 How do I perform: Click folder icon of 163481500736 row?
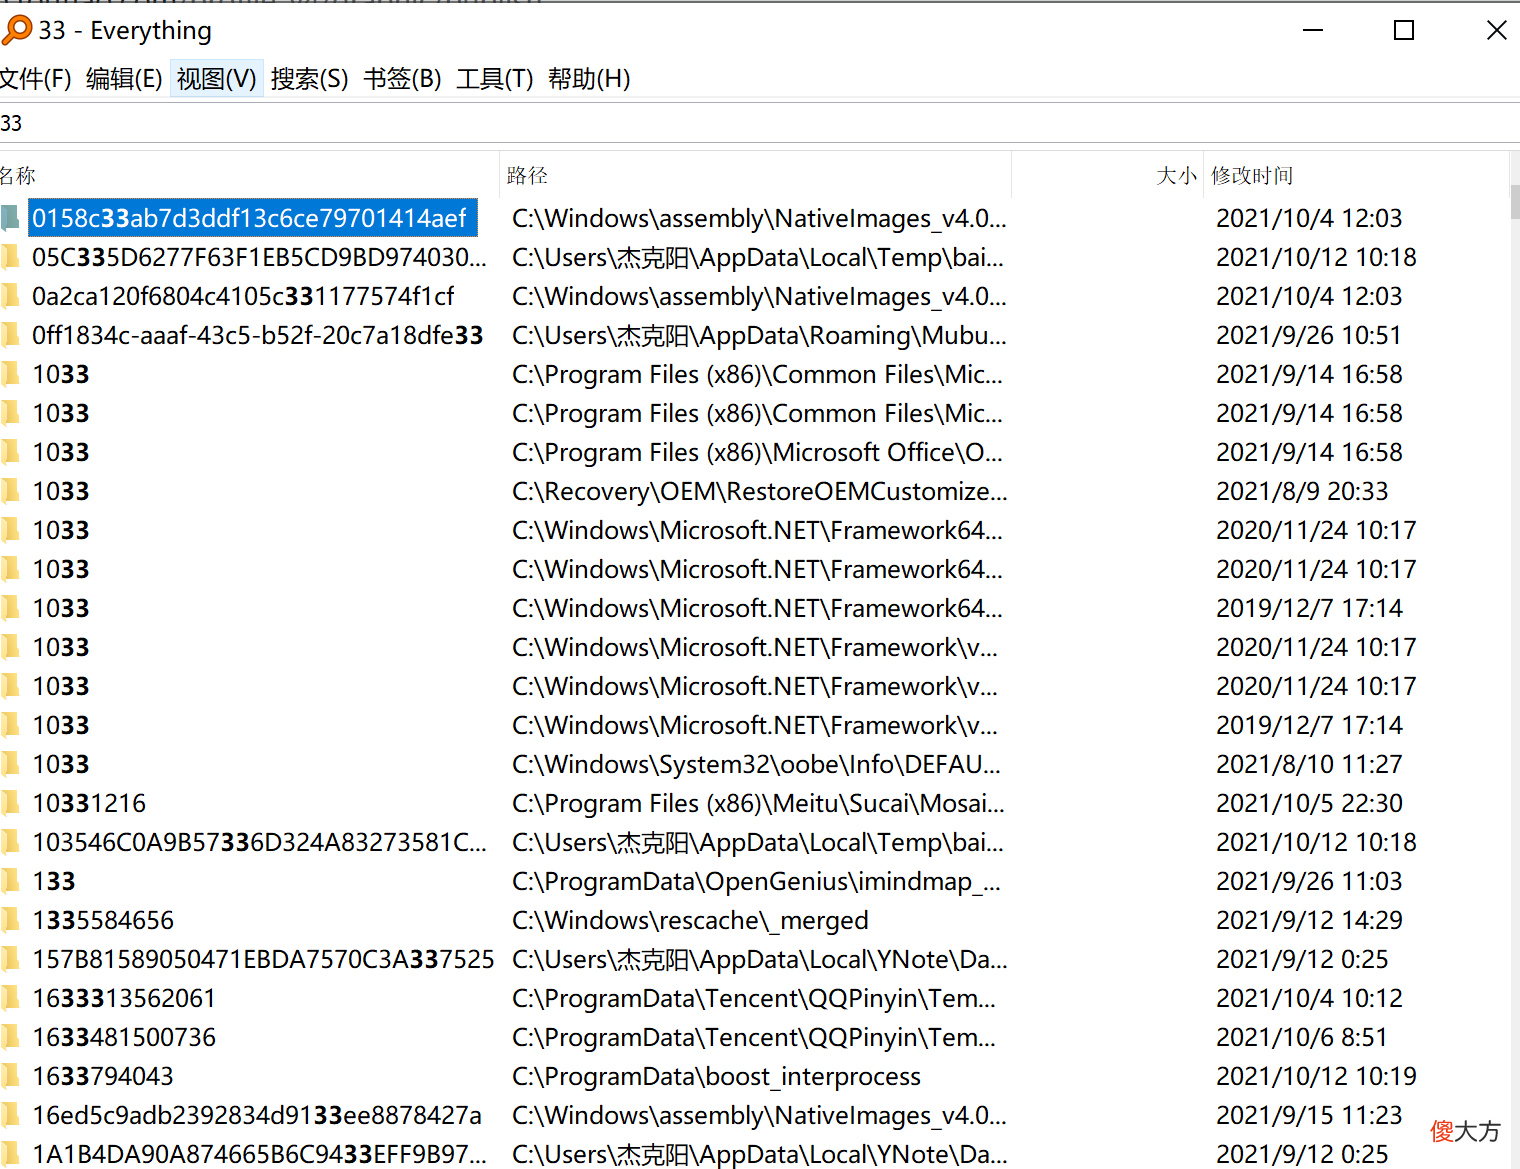[x=10, y=1037]
